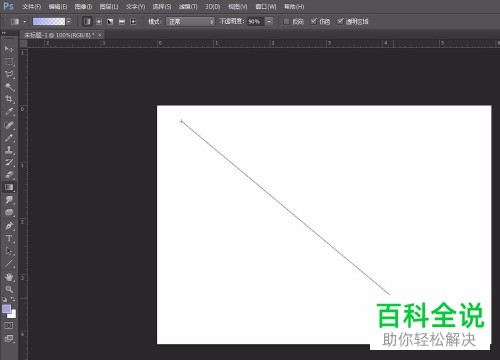This screenshot has width=500, height=360.
Task: Open the 文字(Y) menu
Action: tap(136, 7)
